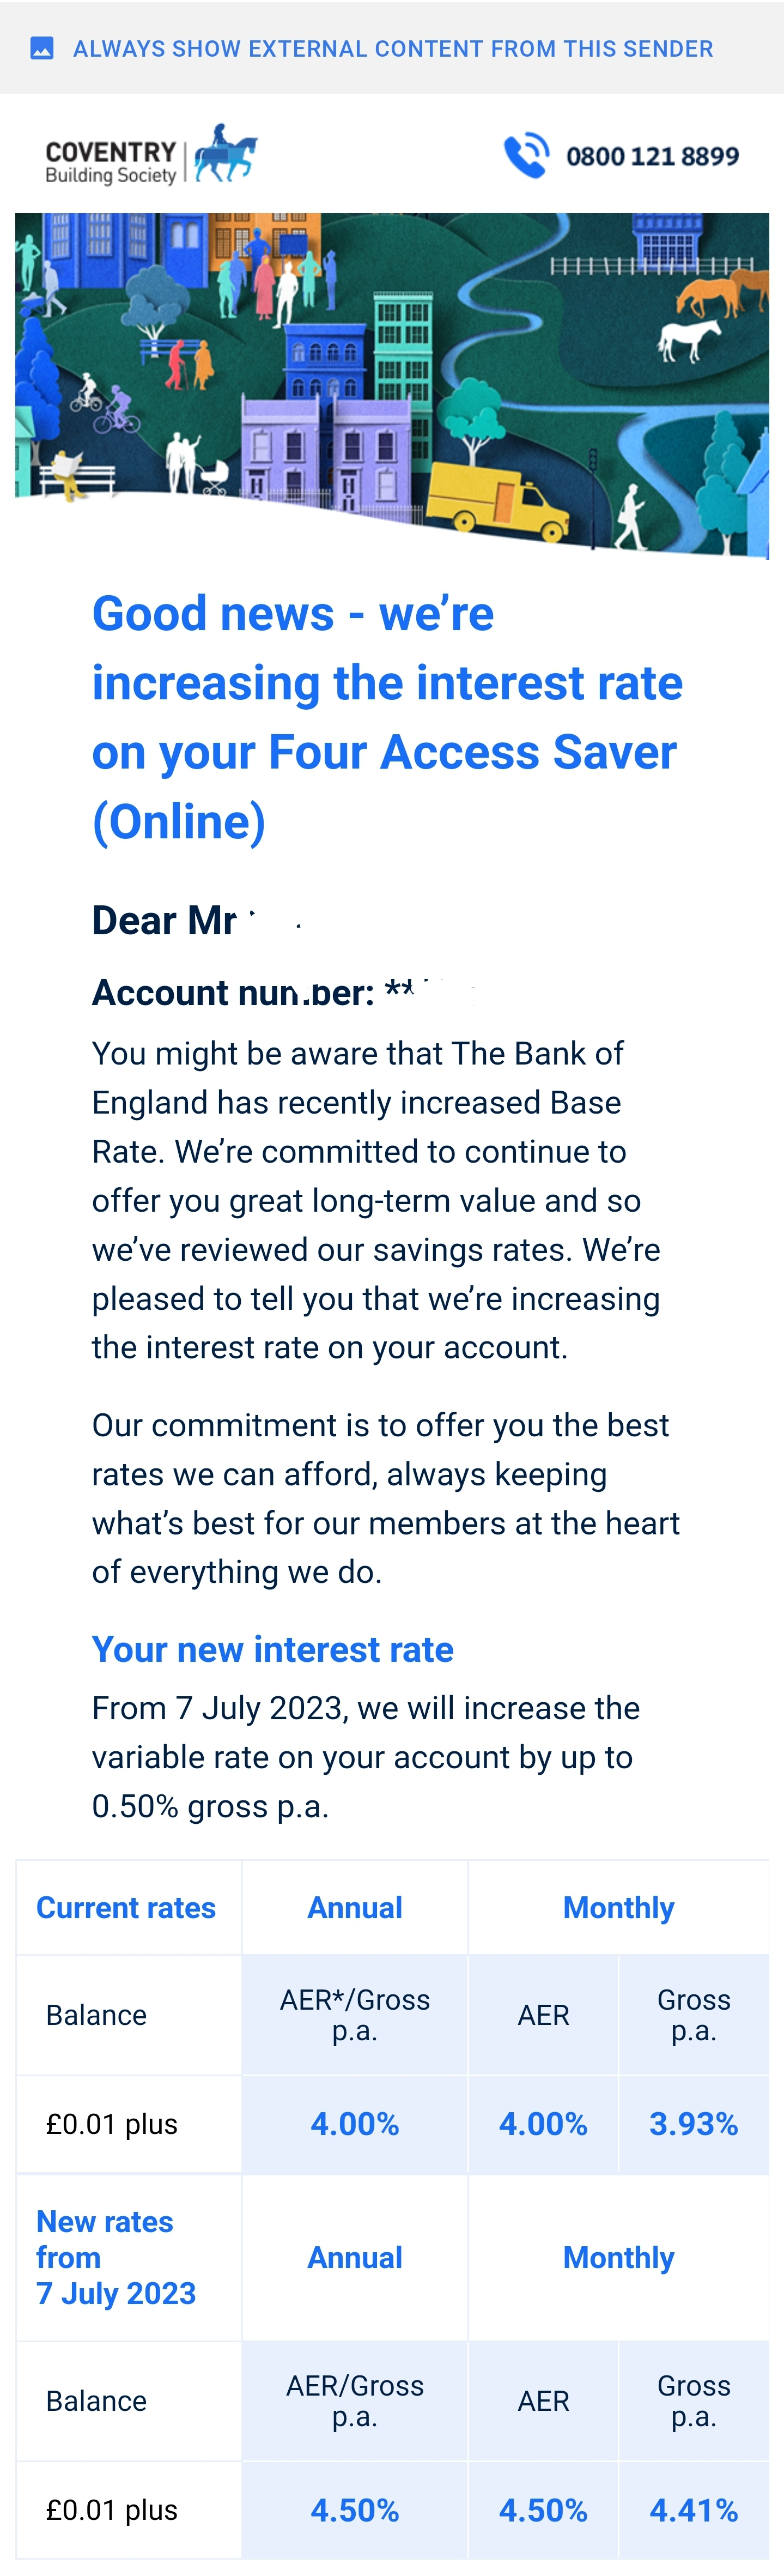Open the illustrated town banner image
The height and width of the screenshot is (2576, 784).
coord(392,385)
